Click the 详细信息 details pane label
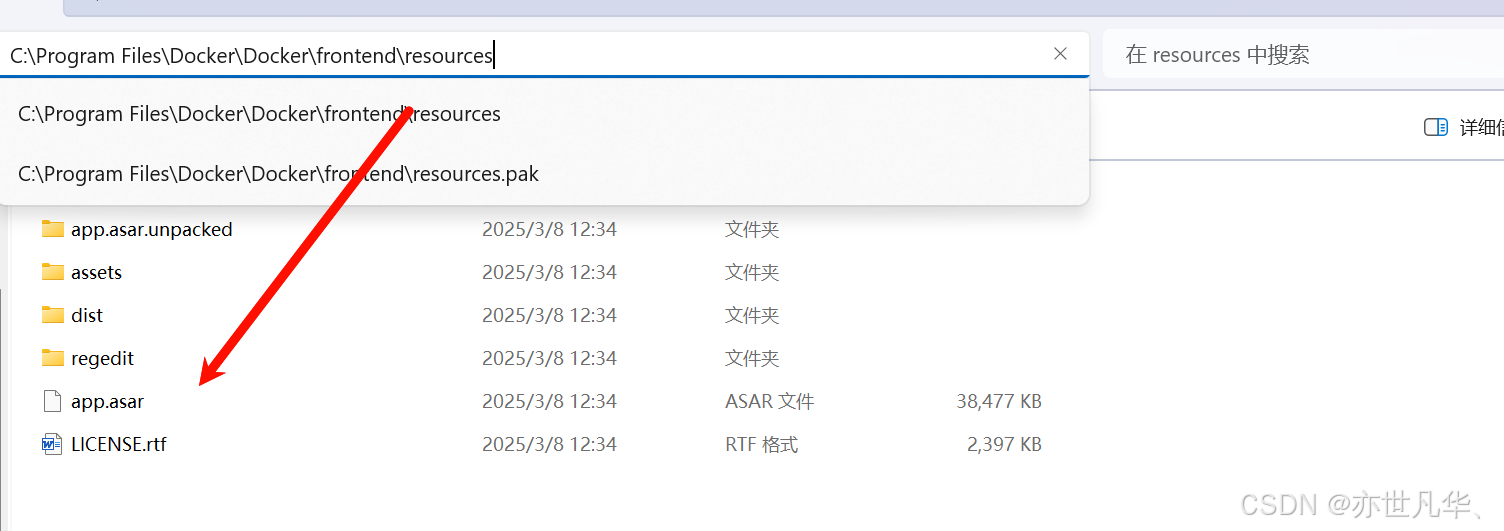 (1481, 127)
